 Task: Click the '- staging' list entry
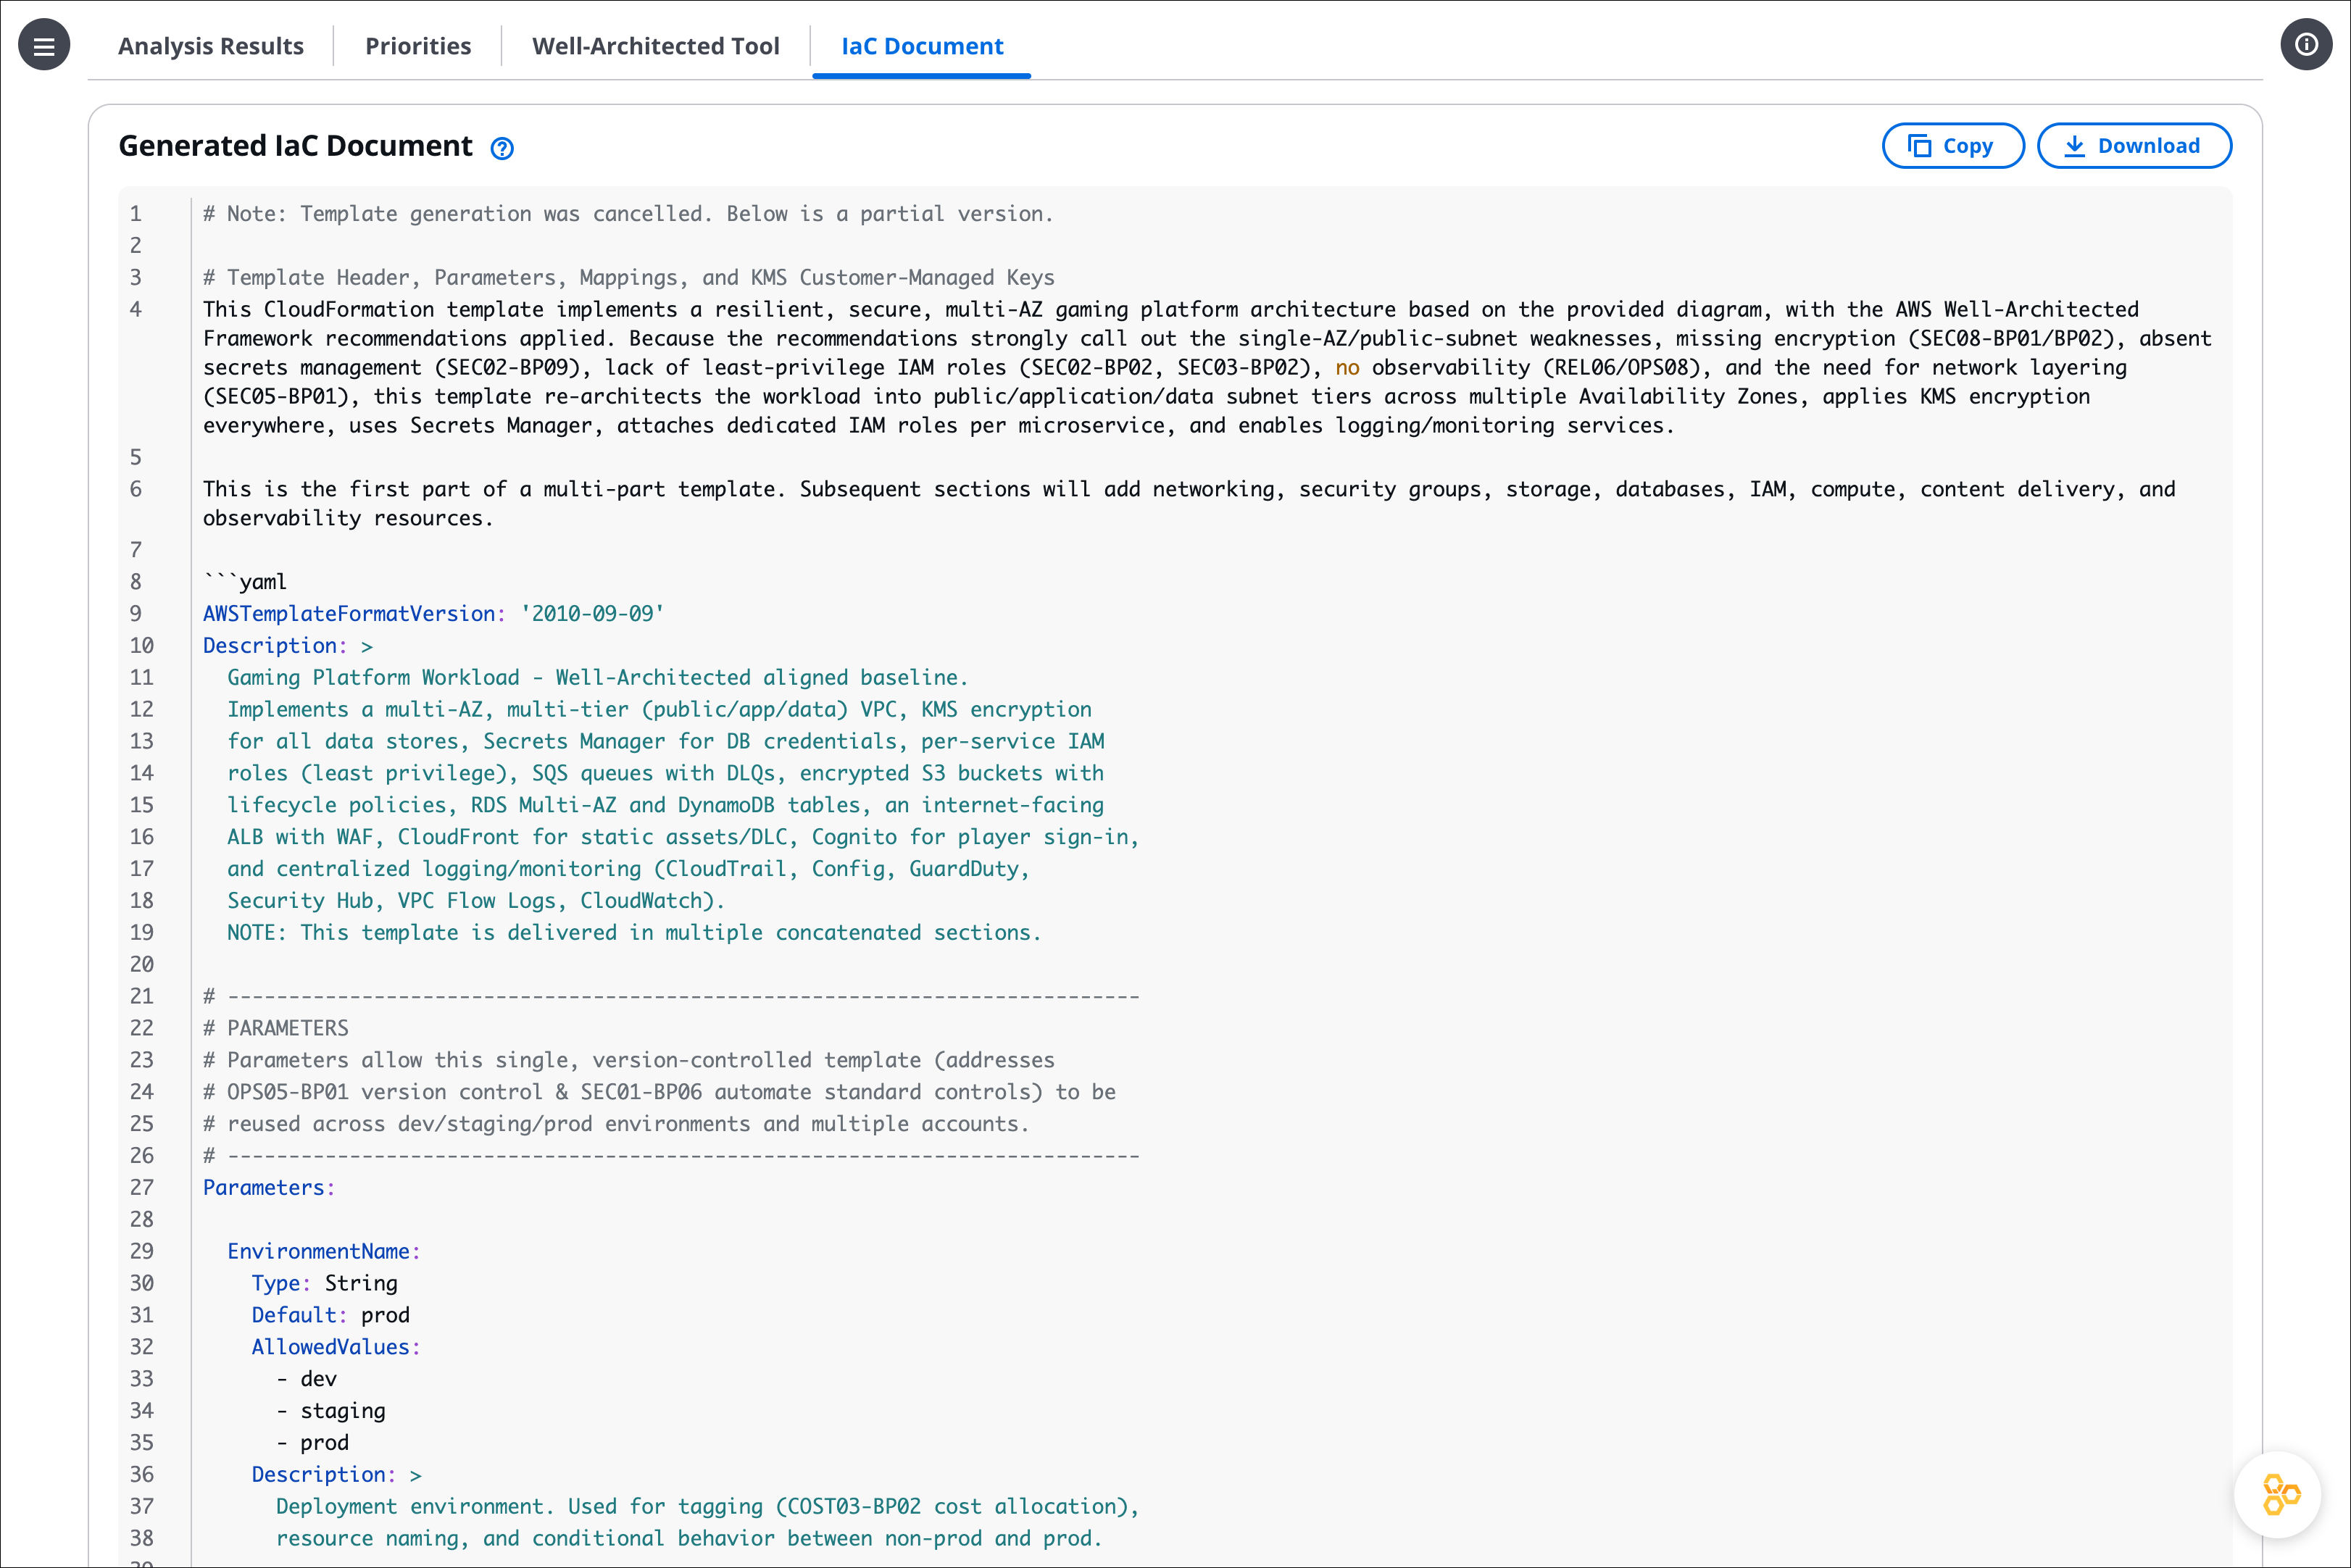(331, 1412)
